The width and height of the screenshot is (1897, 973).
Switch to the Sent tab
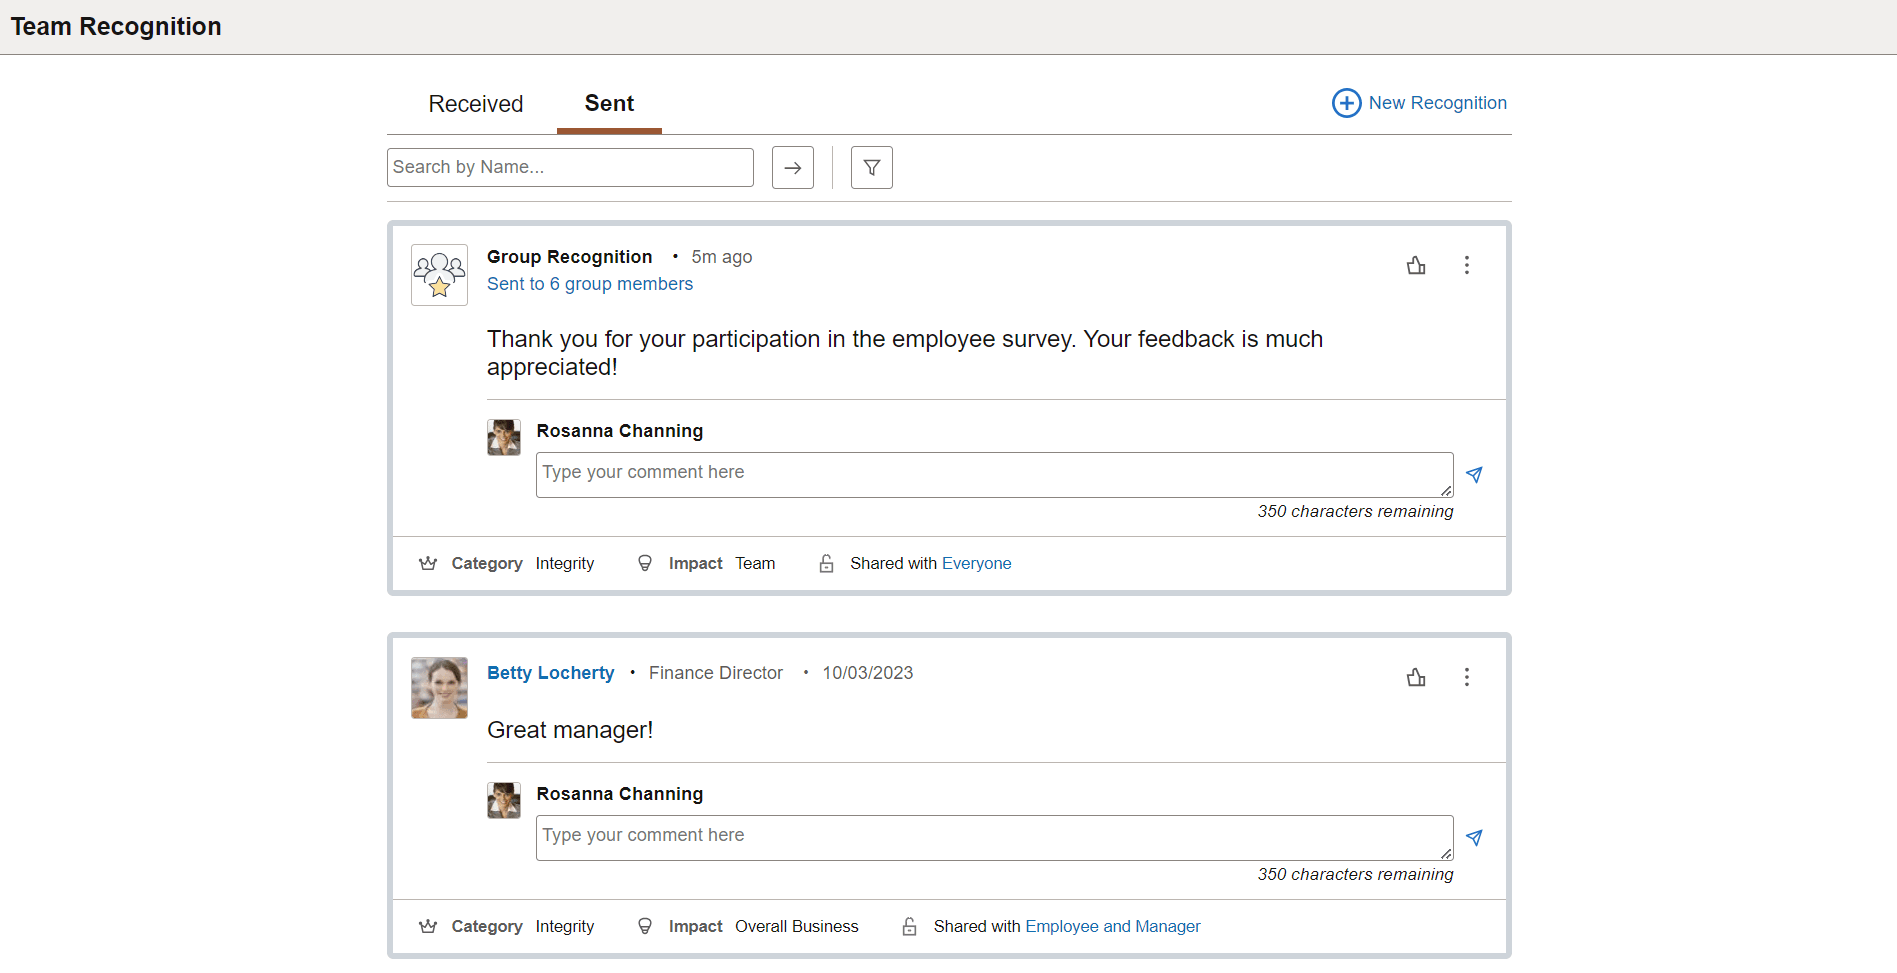[609, 103]
